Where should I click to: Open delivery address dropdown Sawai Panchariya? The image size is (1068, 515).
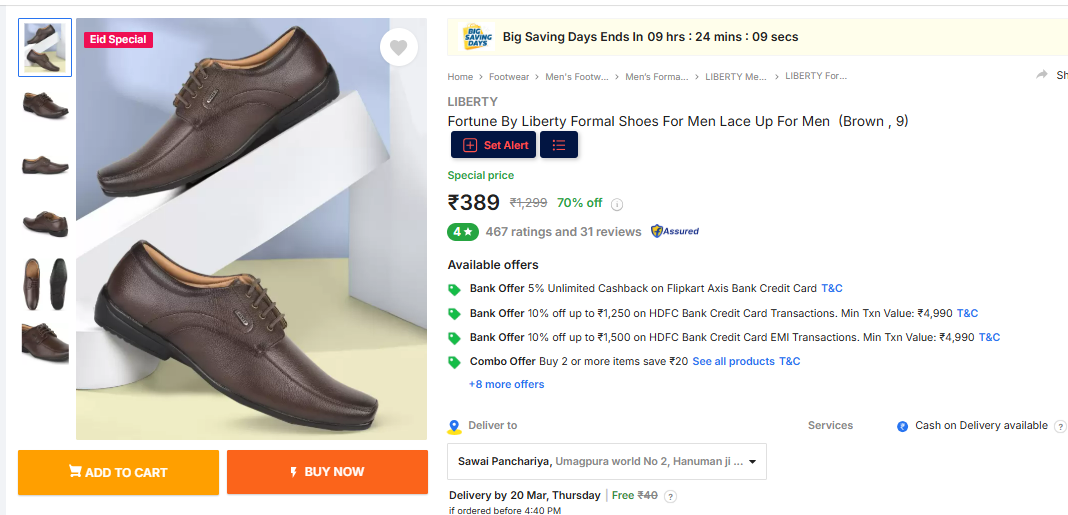click(x=607, y=462)
